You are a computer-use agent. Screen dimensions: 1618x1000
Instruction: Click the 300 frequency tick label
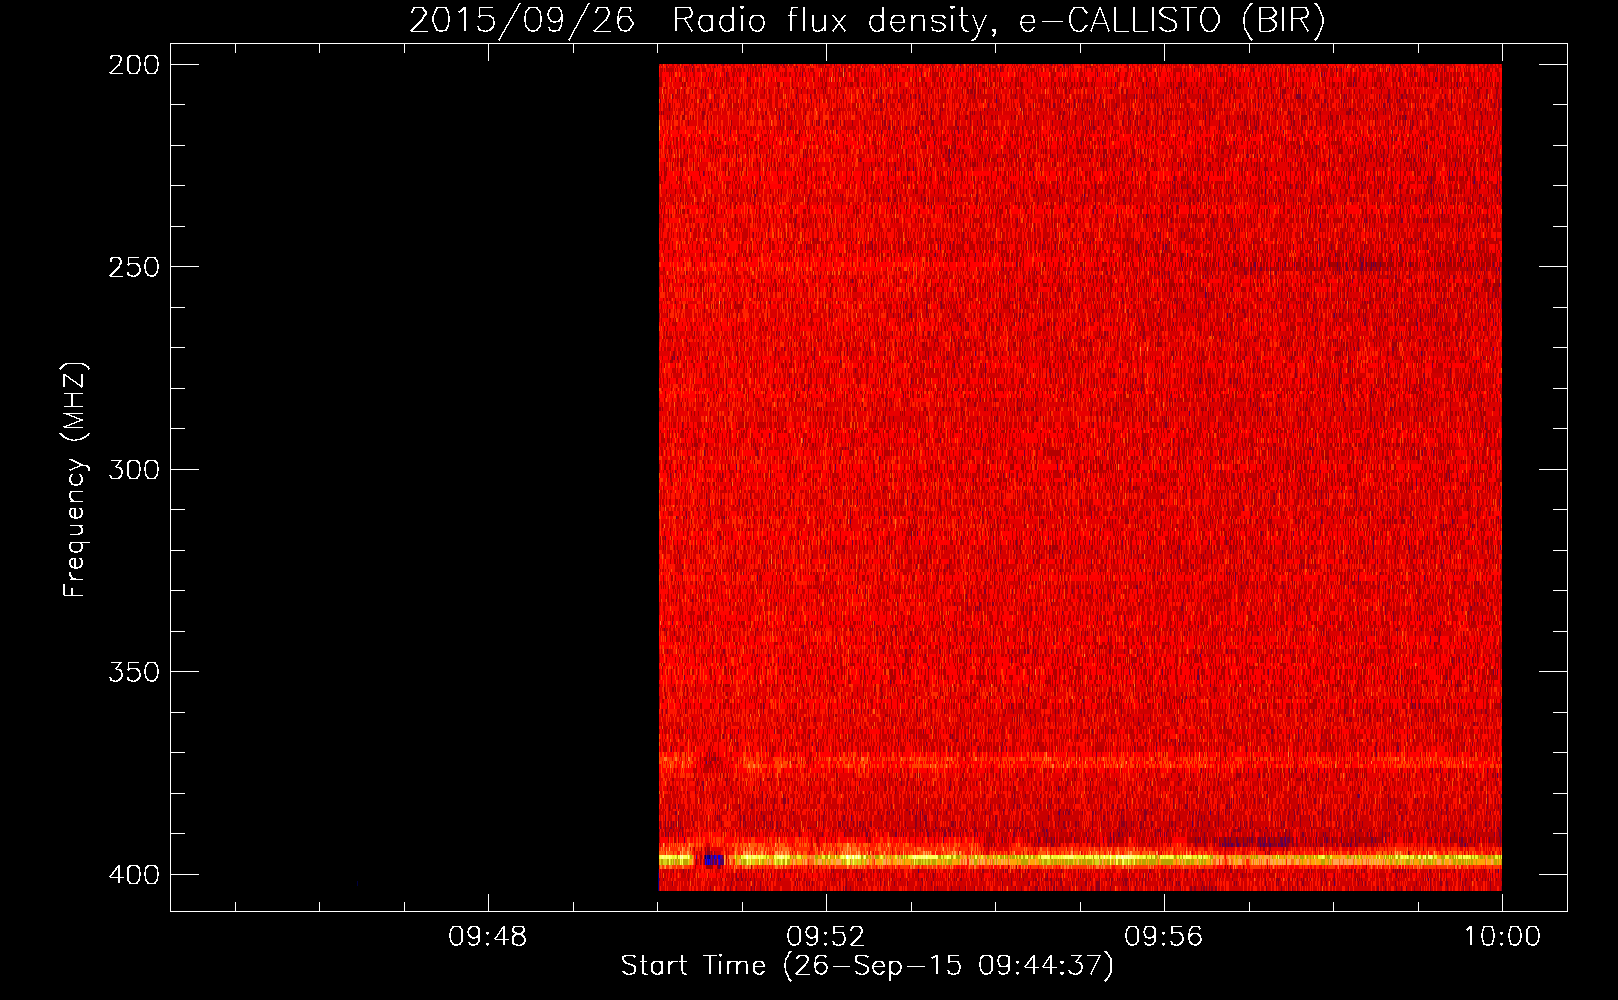point(133,469)
